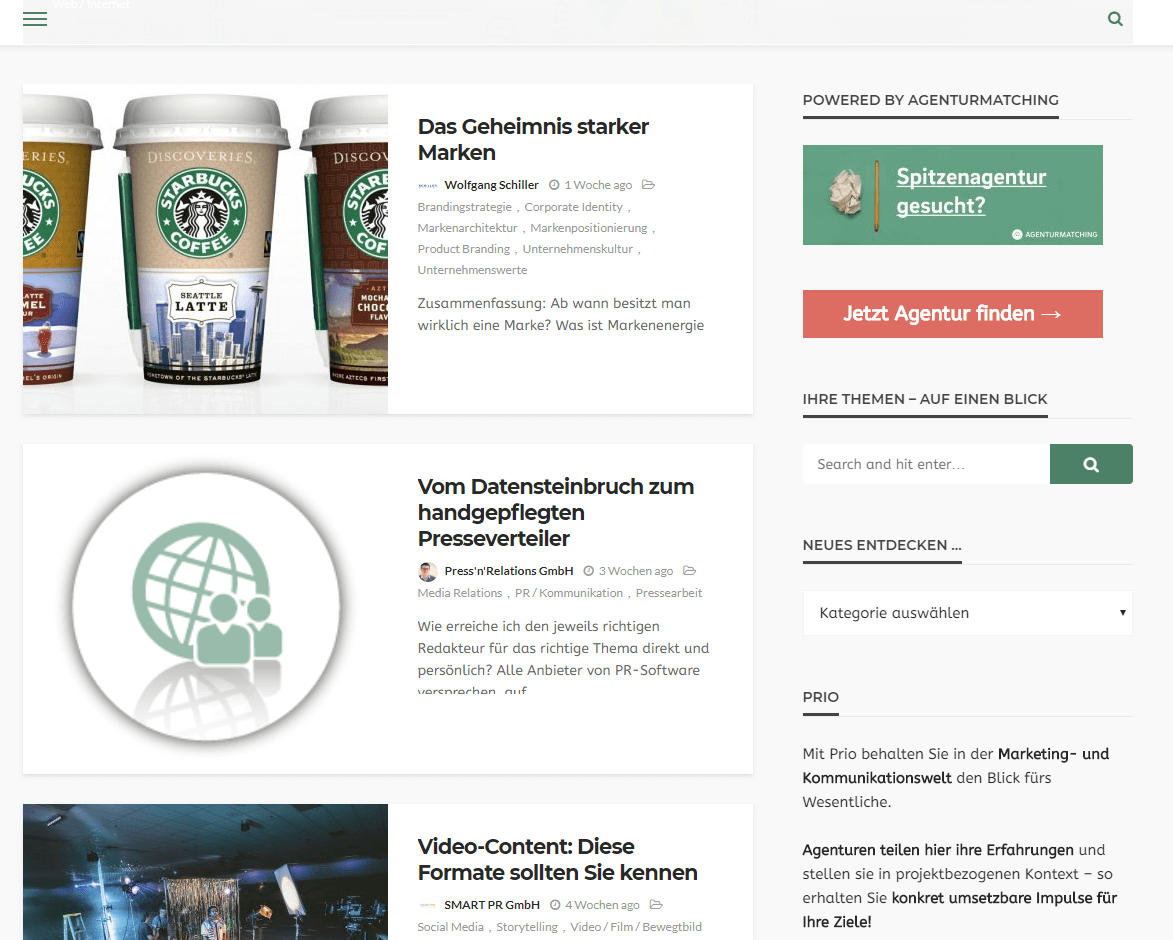Open article 'Das Geheimnis starker Marken'

pyautogui.click(x=533, y=139)
